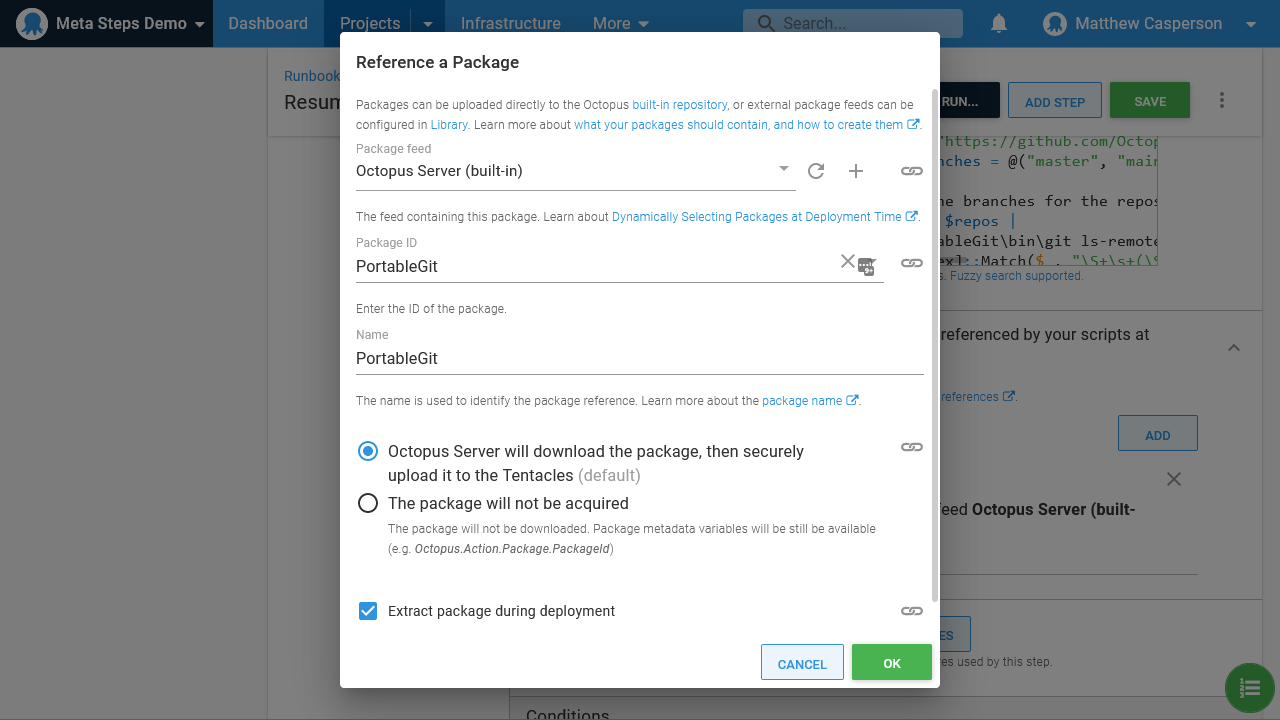The width and height of the screenshot is (1280, 720).
Task: Open the task list floating button
Action: [x=1249, y=688]
